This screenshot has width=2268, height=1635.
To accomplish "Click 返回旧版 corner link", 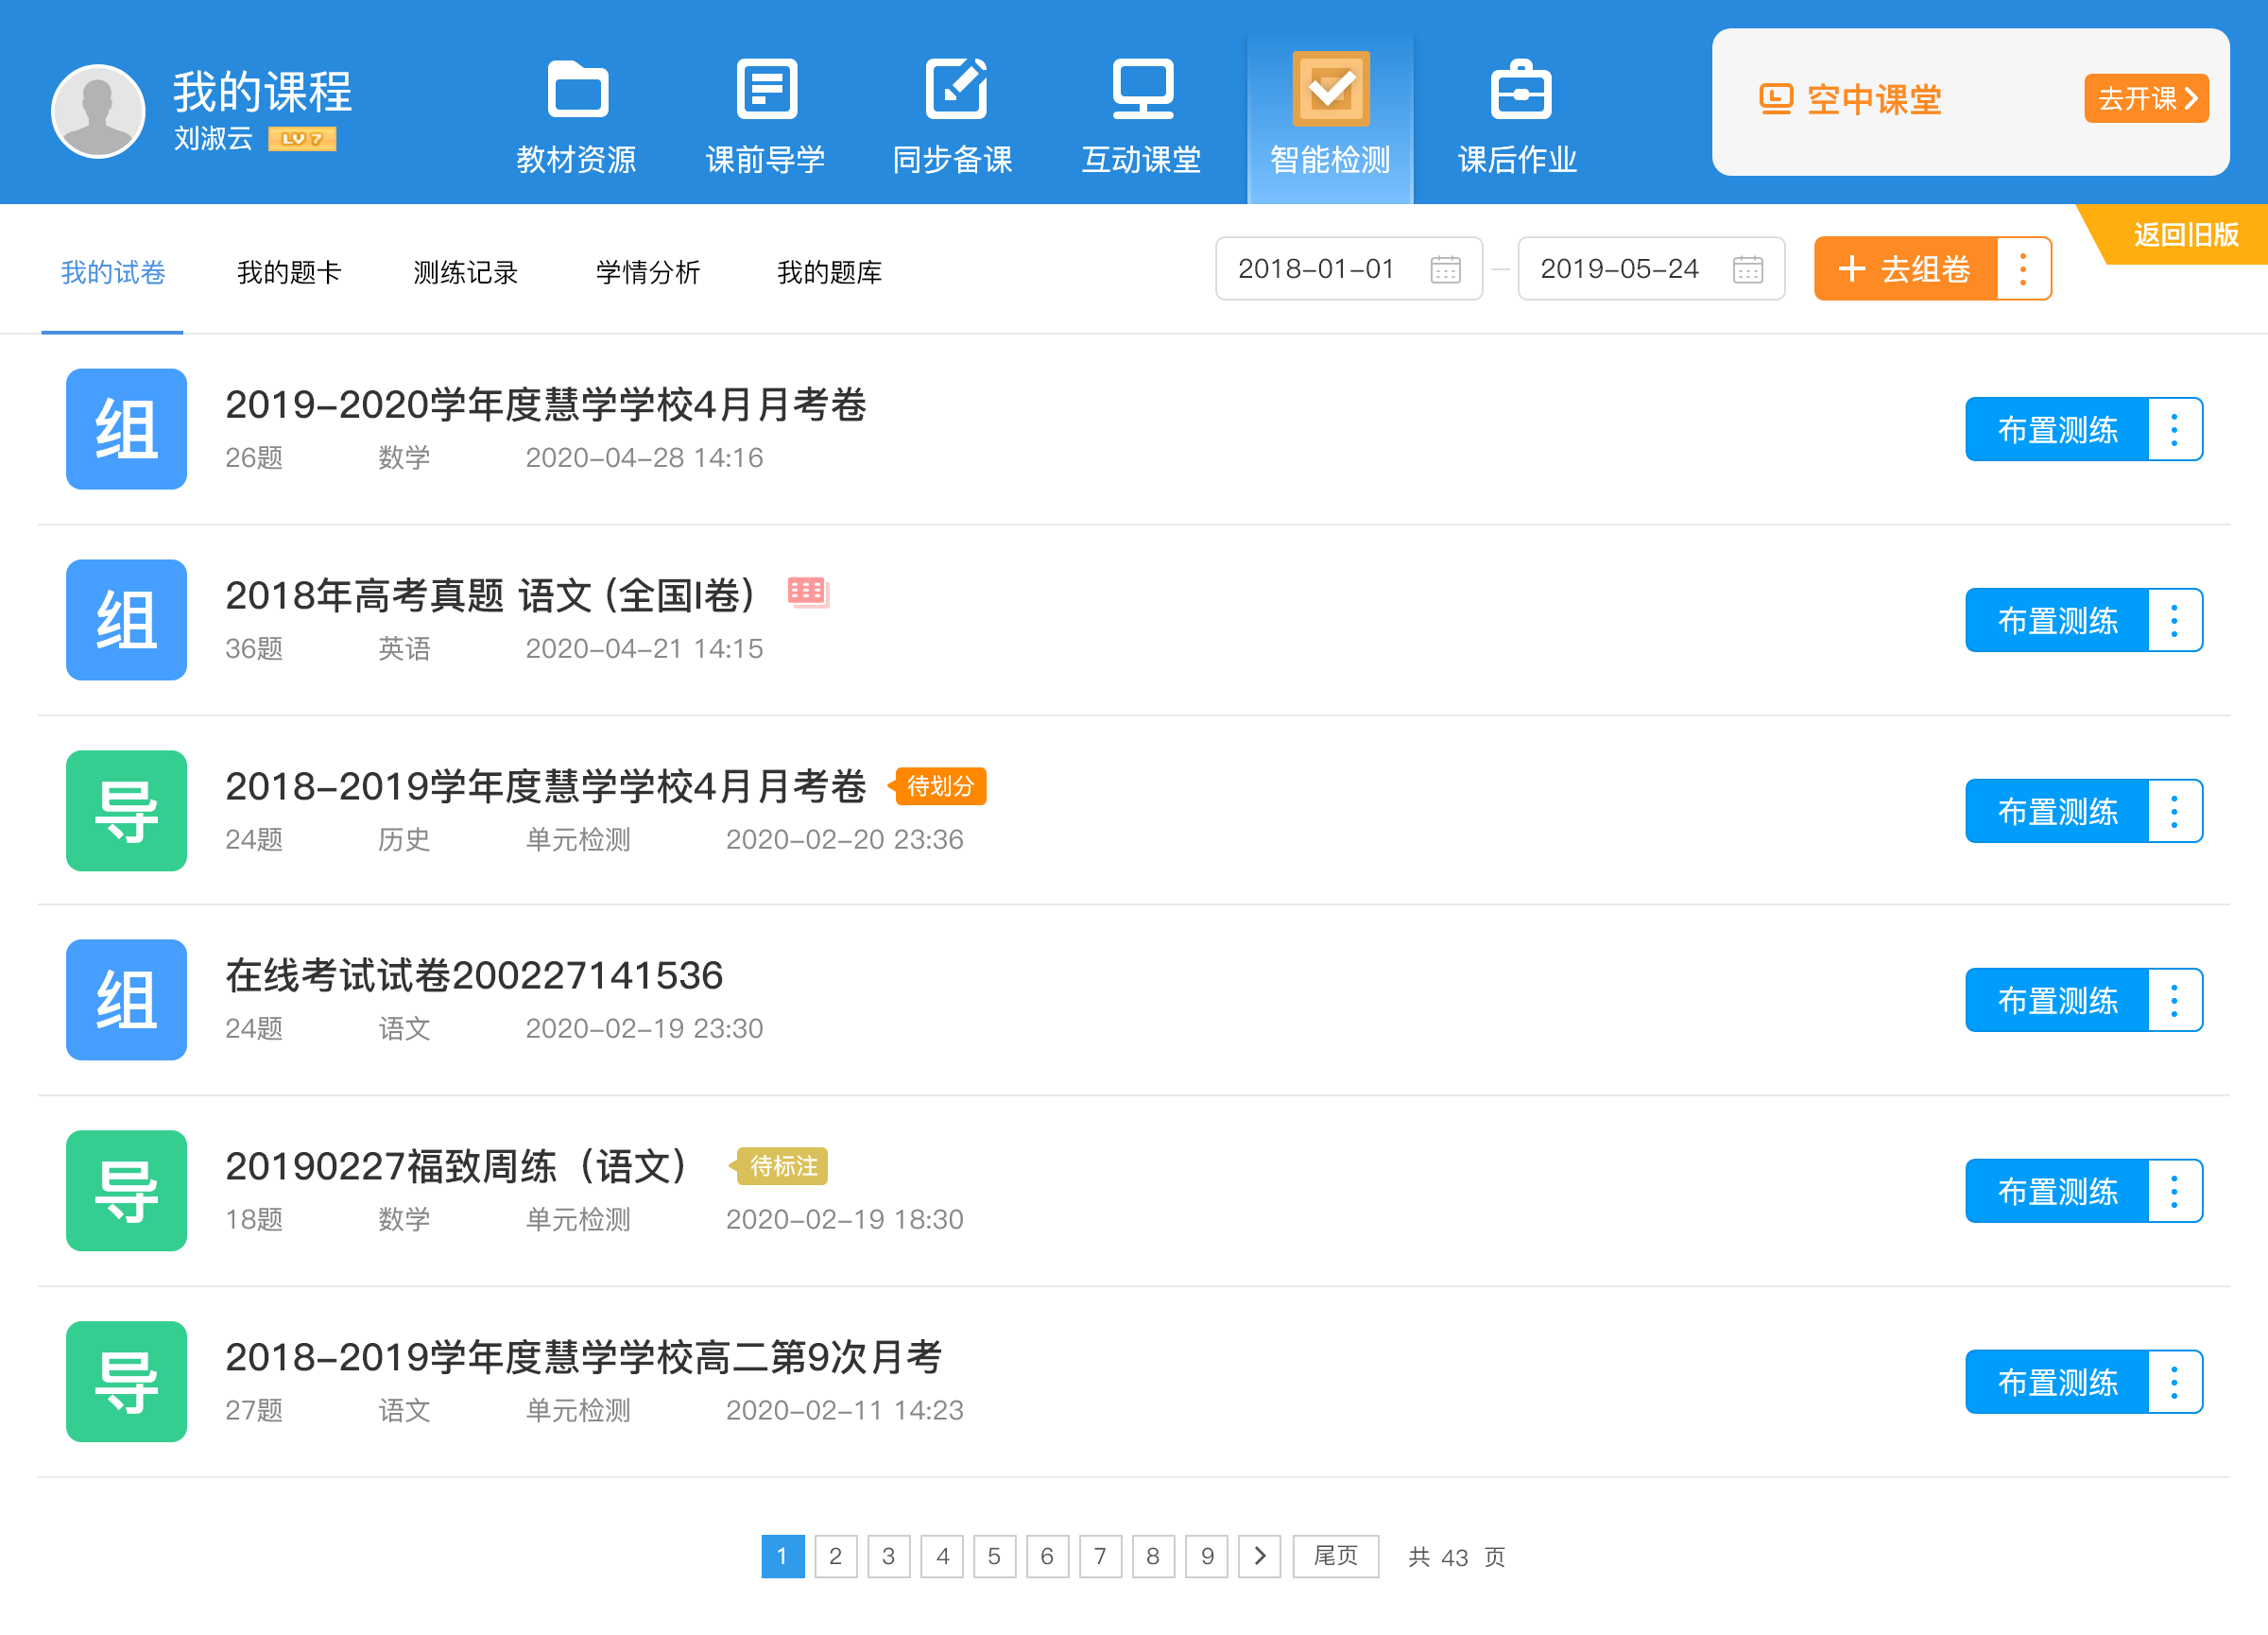I will [x=2184, y=235].
